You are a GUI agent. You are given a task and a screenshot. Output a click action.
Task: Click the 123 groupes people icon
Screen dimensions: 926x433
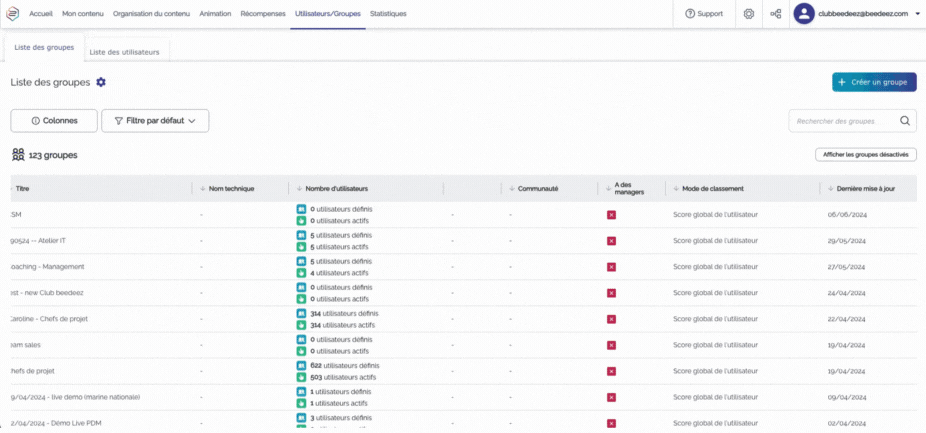18,155
